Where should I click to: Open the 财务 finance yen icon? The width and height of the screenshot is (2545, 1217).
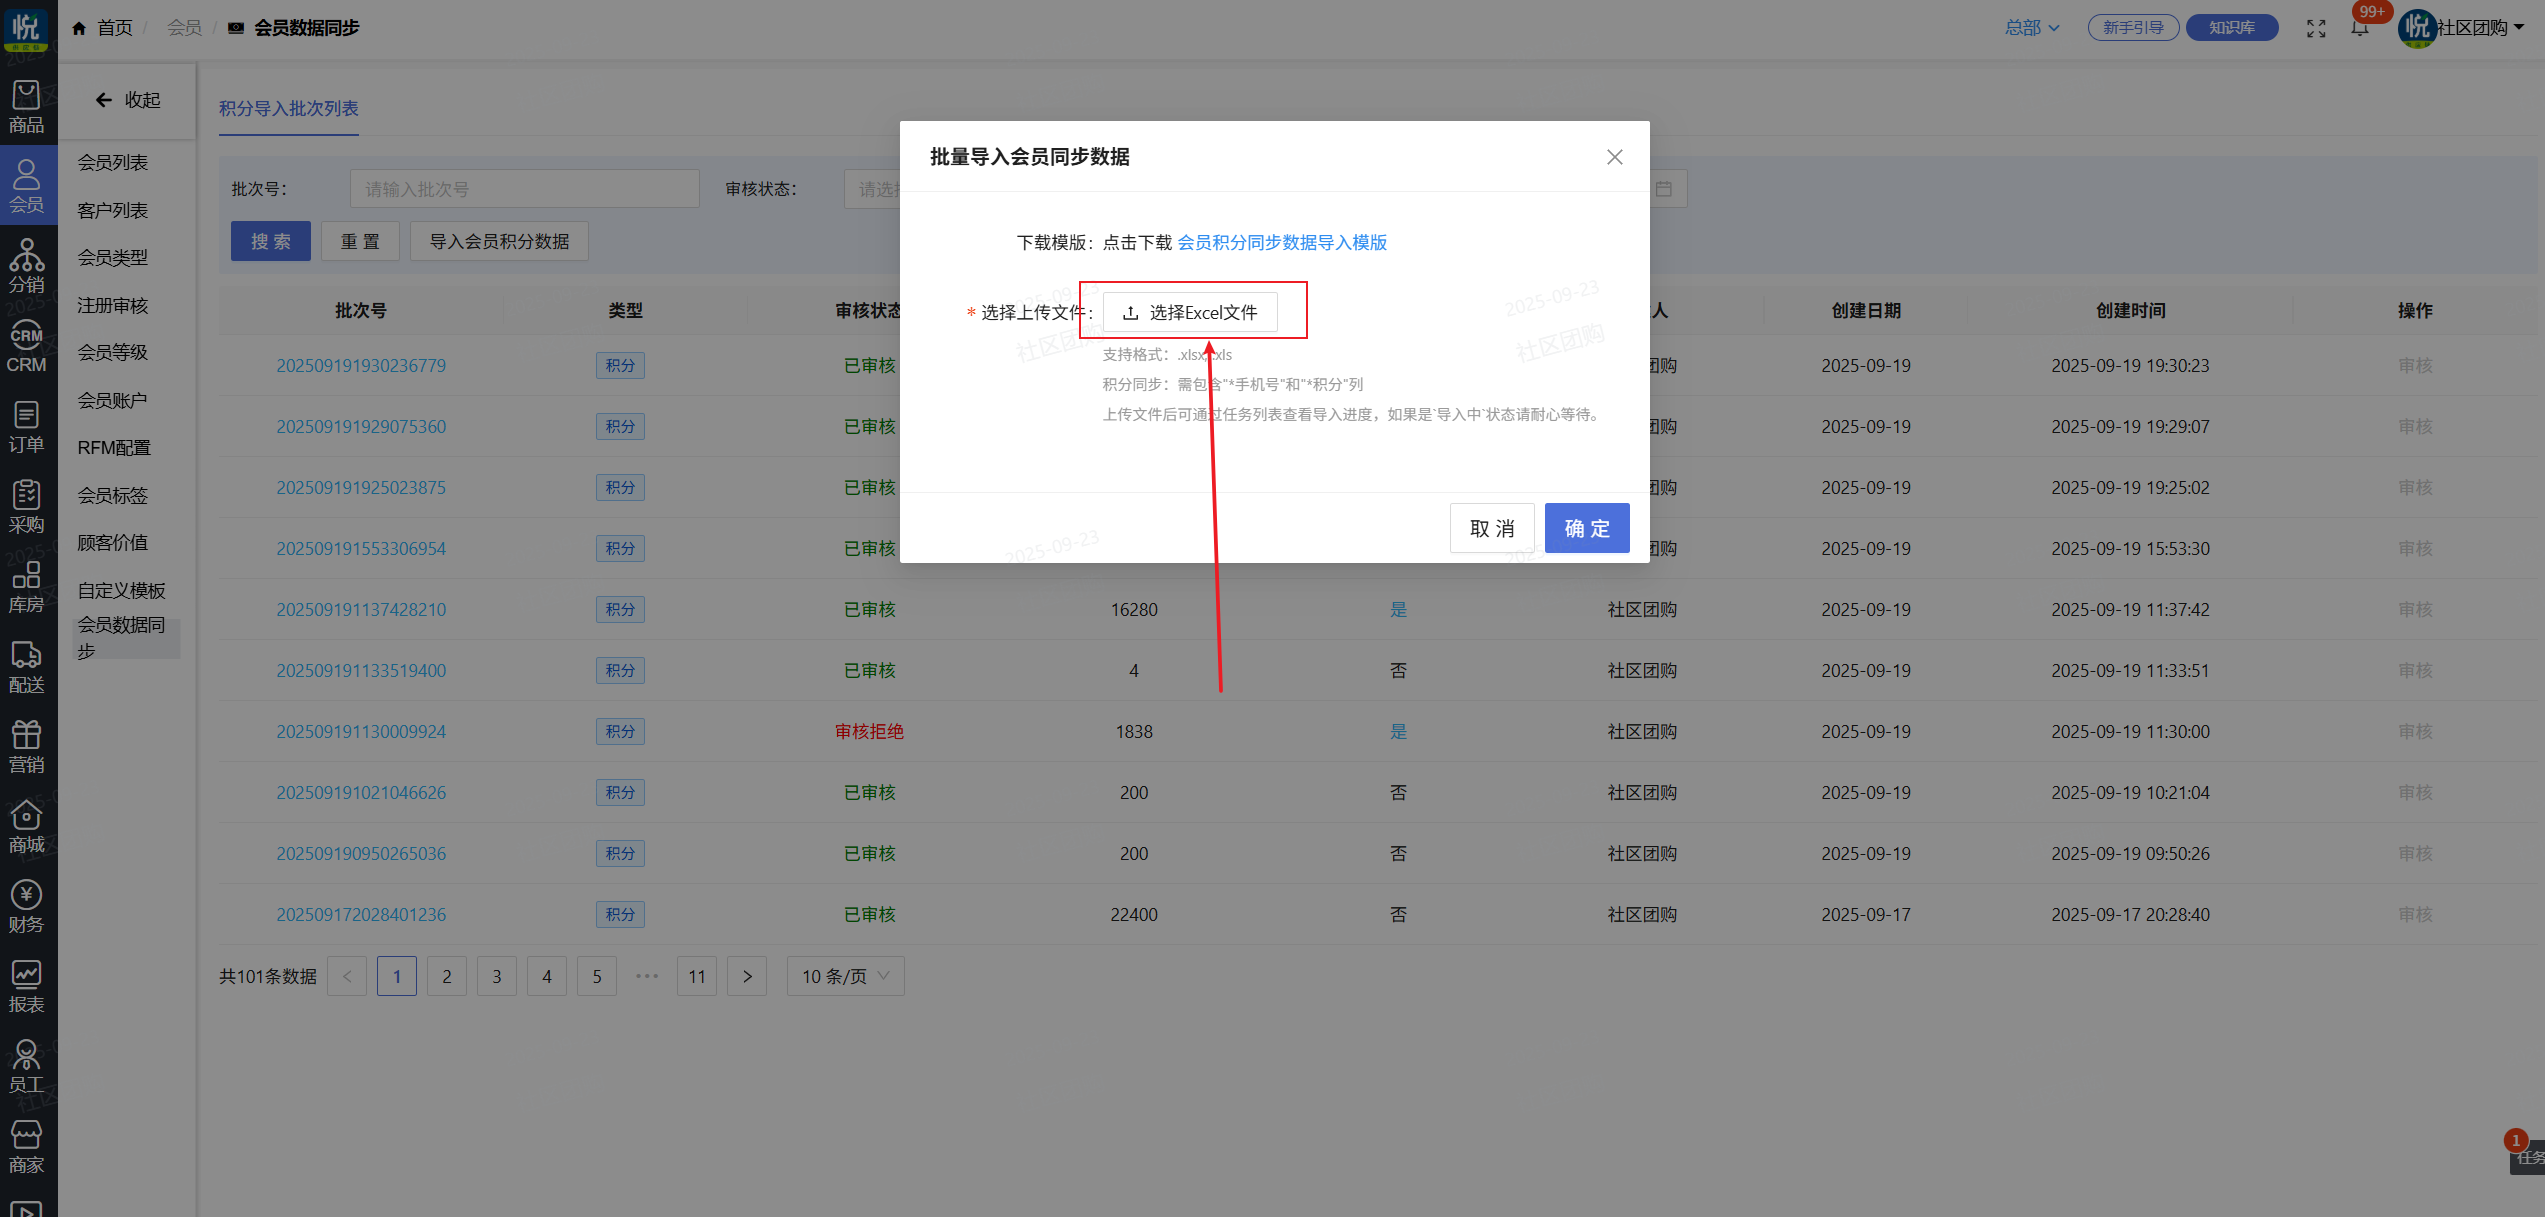pos(27,906)
